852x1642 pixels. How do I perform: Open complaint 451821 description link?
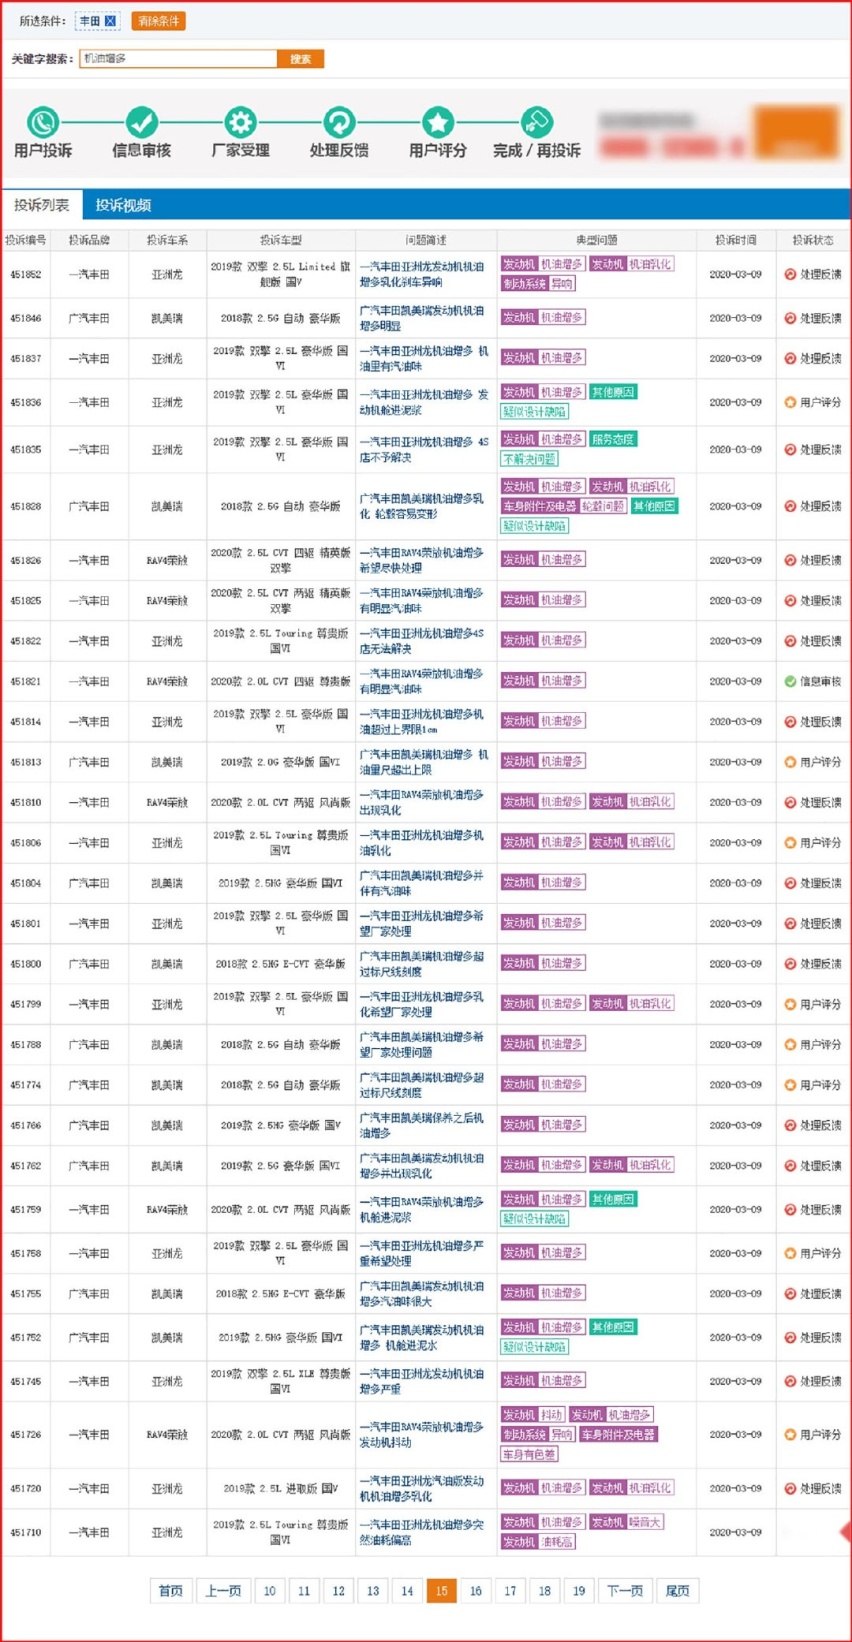[422, 681]
